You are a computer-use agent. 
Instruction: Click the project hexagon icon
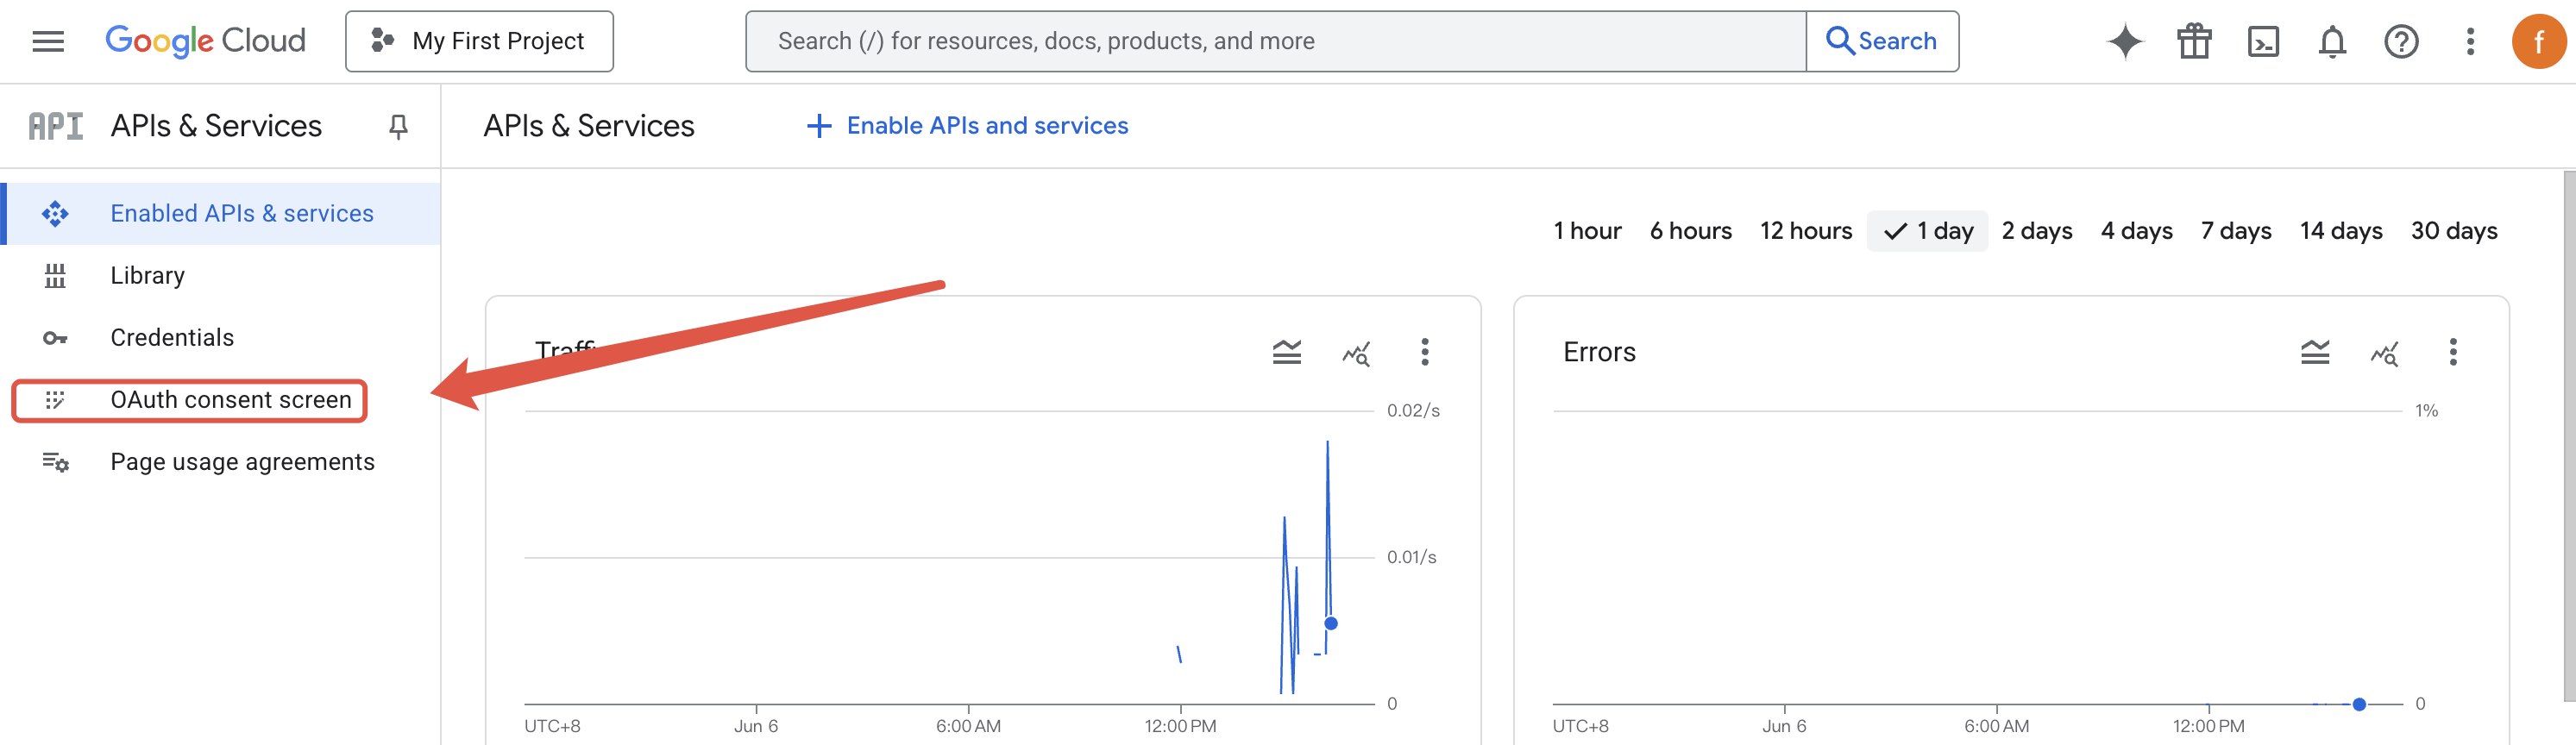[x=383, y=41]
